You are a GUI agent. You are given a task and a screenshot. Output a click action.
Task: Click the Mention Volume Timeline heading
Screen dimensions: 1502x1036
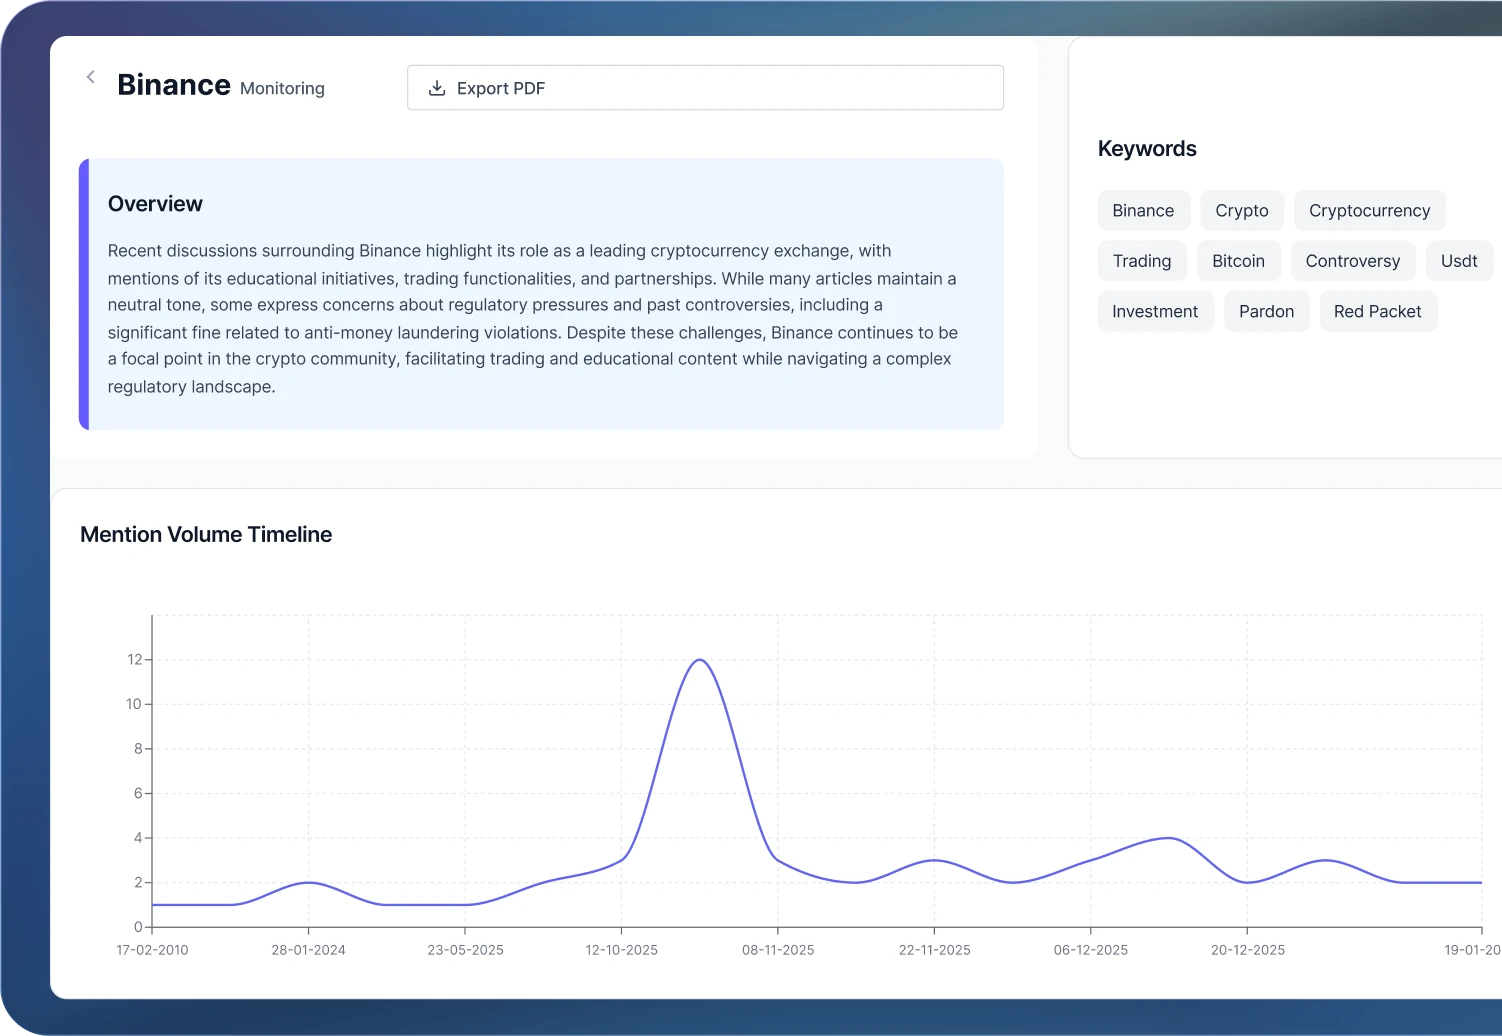click(206, 535)
